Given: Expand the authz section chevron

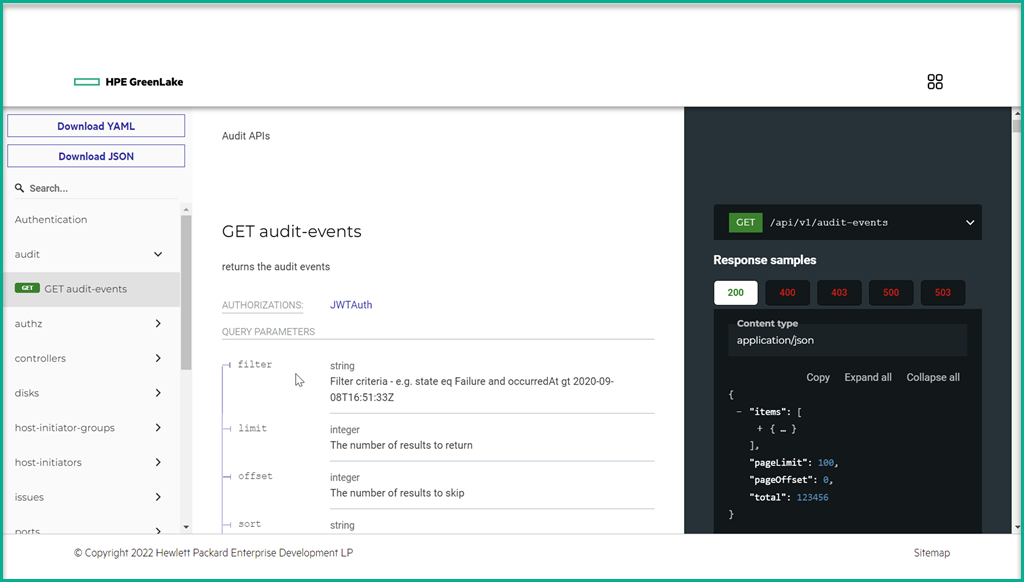Looking at the screenshot, I should [158, 323].
